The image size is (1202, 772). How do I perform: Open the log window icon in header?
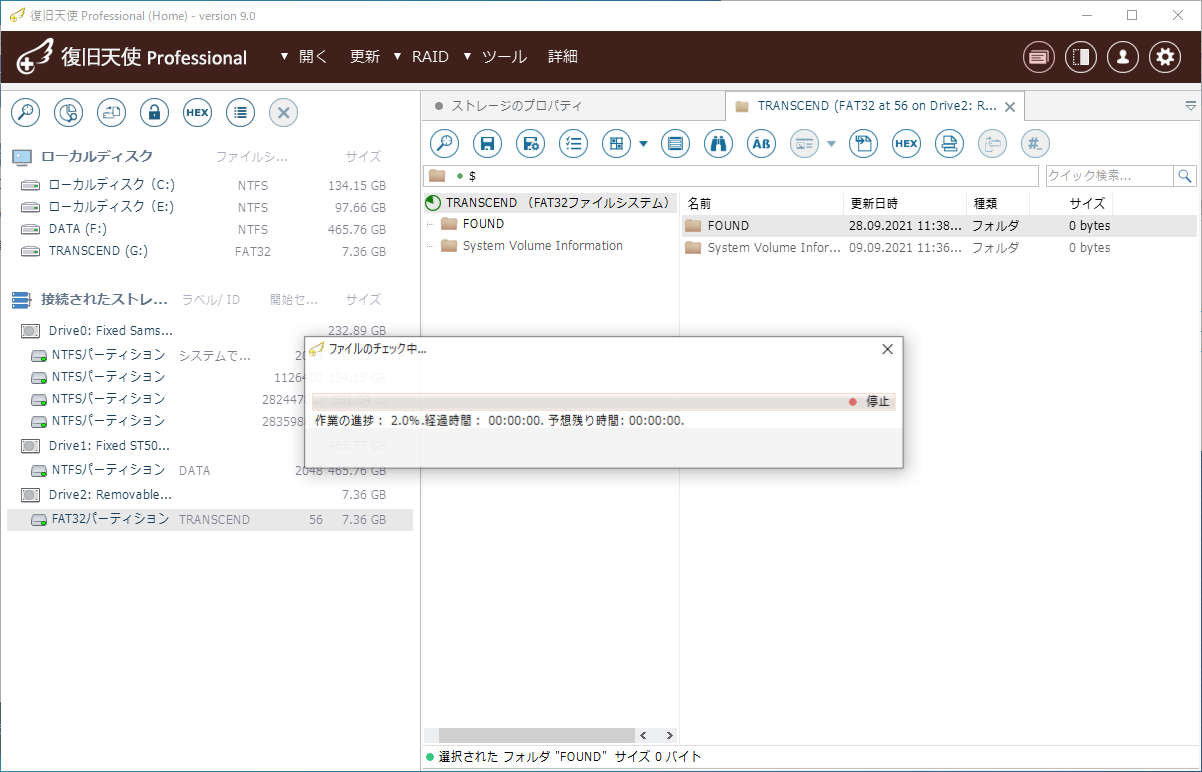[1039, 57]
